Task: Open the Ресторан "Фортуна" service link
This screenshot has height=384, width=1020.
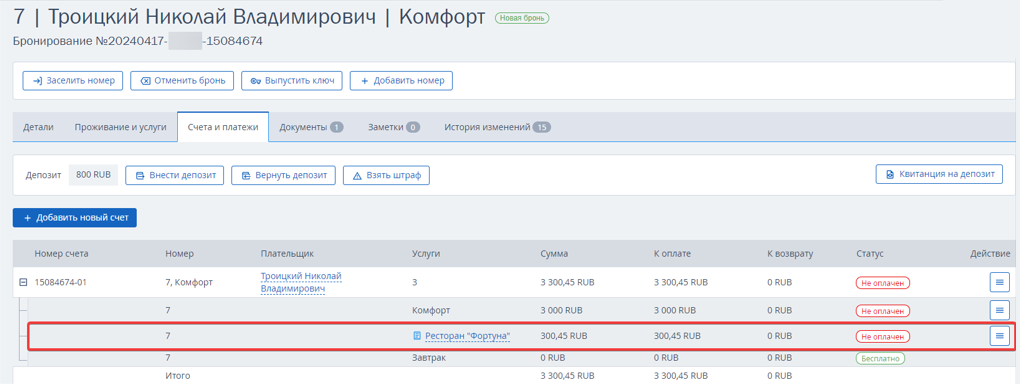Action: click(468, 336)
